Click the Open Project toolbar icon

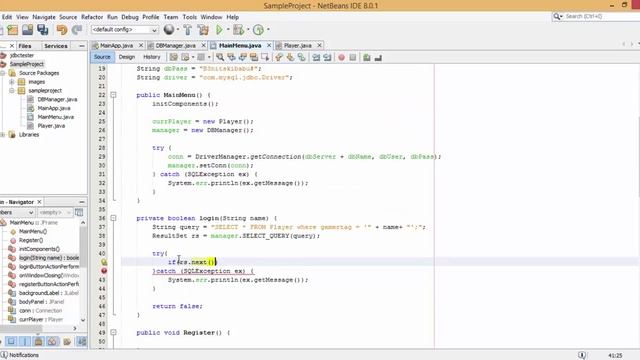pos(27,30)
